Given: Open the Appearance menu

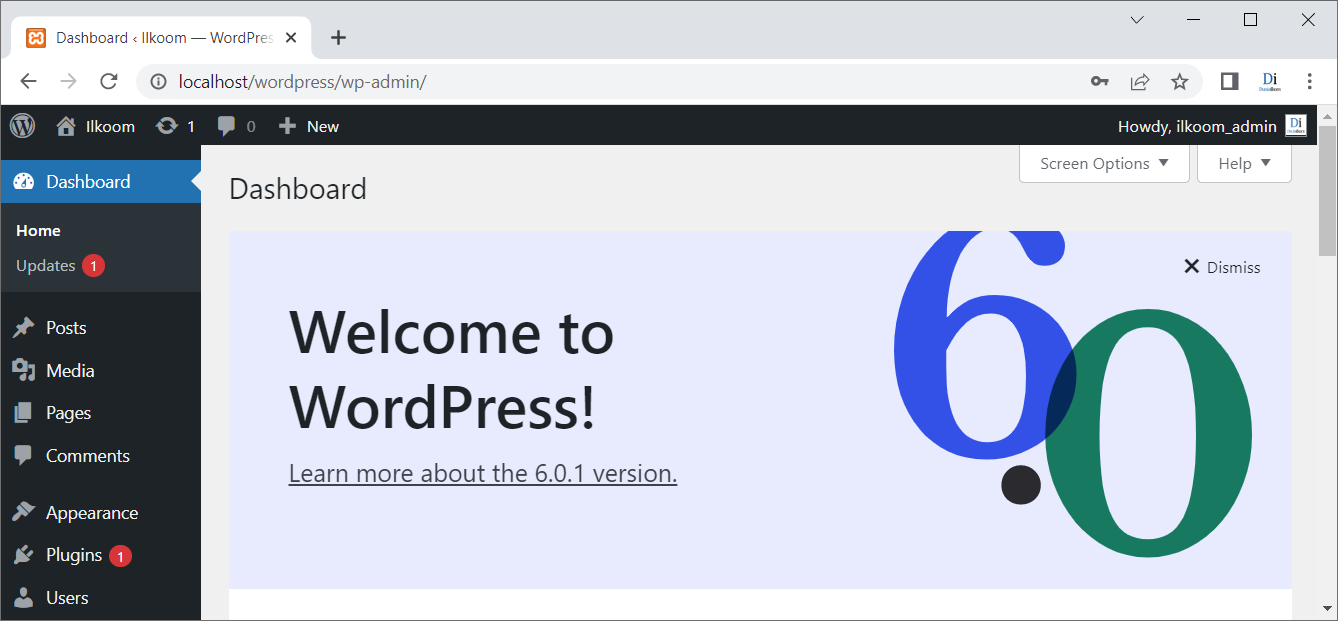Looking at the screenshot, I should click(100, 513).
